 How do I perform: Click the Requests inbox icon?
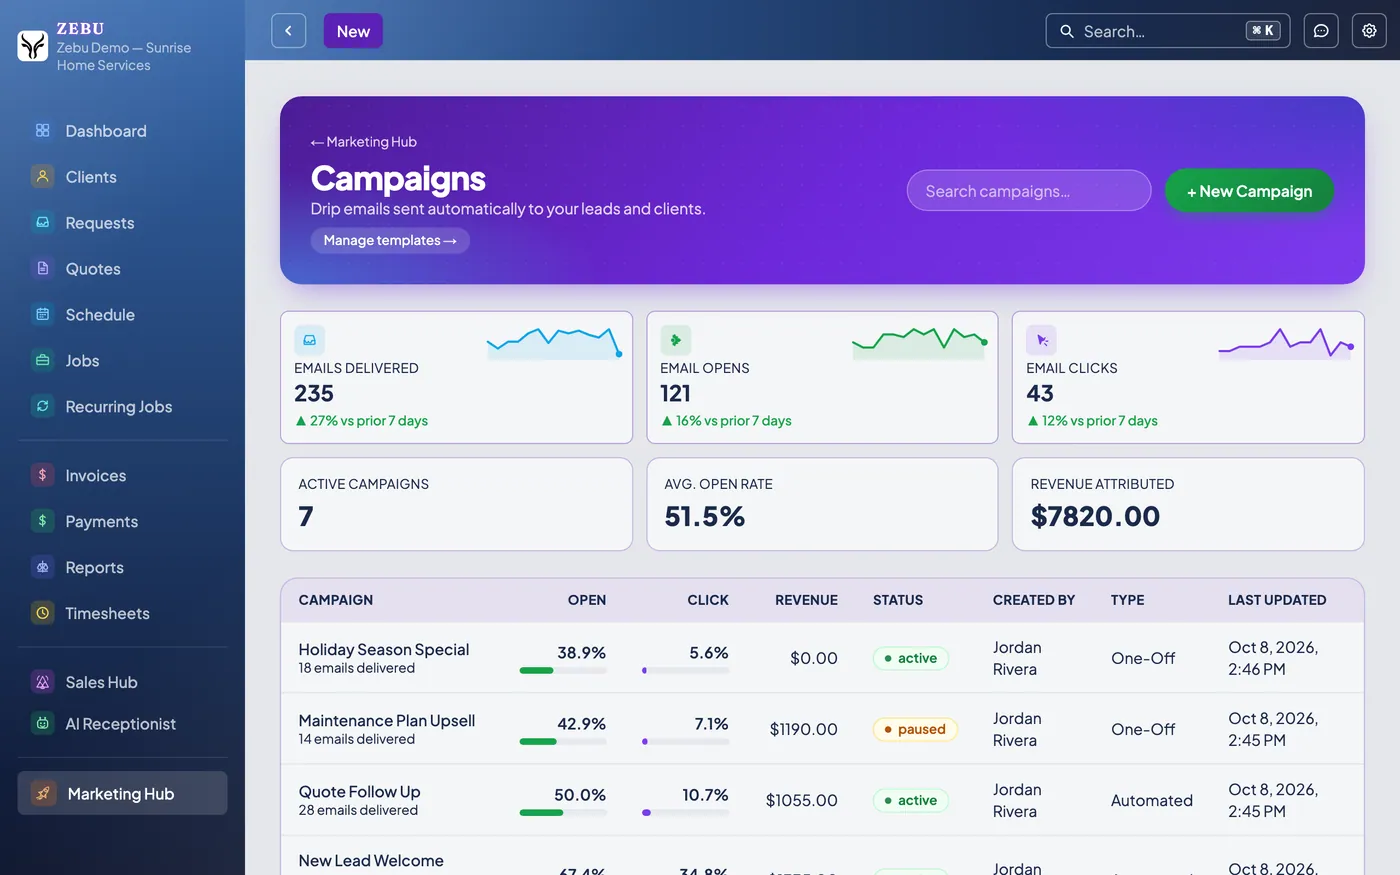(x=42, y=223)
